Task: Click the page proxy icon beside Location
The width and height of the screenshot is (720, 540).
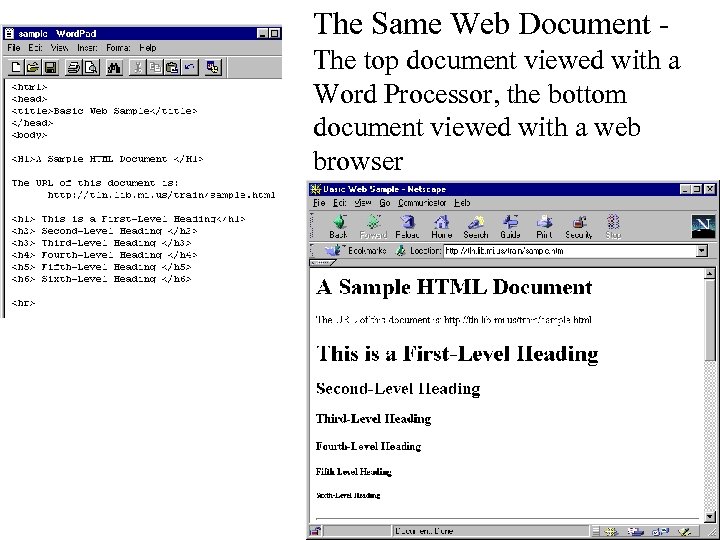Action: pos(401,251)
